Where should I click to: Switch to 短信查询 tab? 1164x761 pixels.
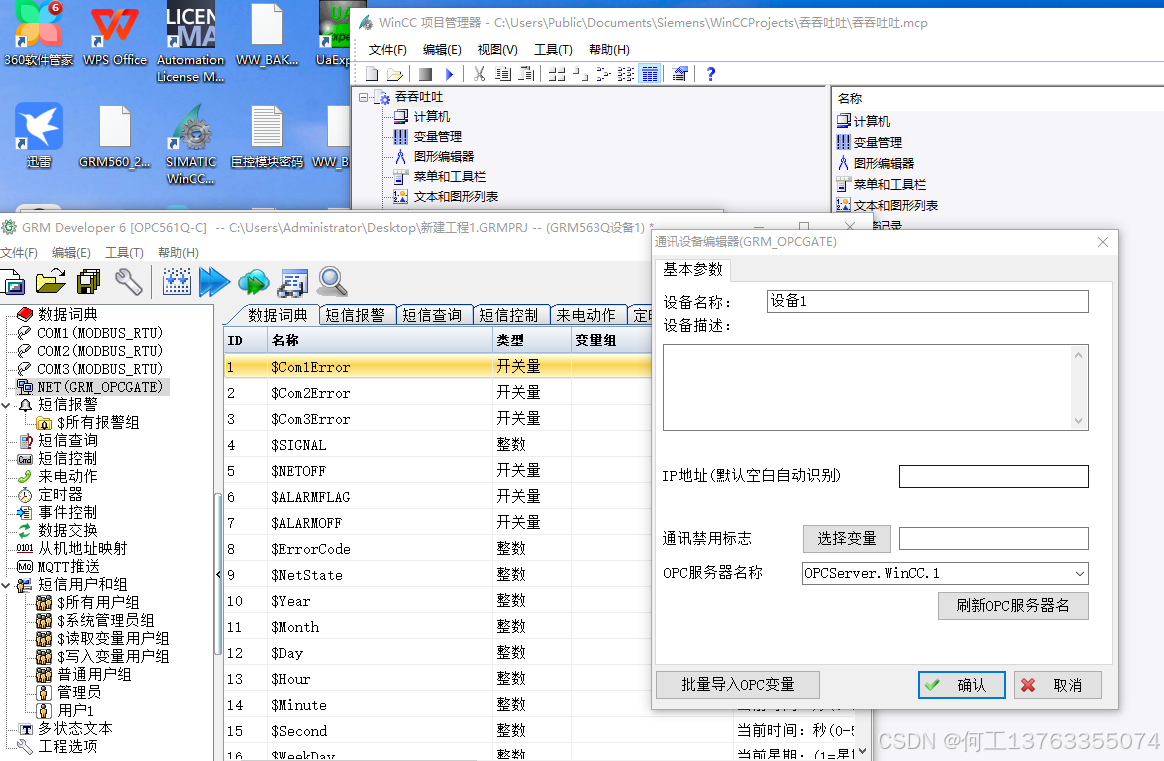tap(432, 316)
